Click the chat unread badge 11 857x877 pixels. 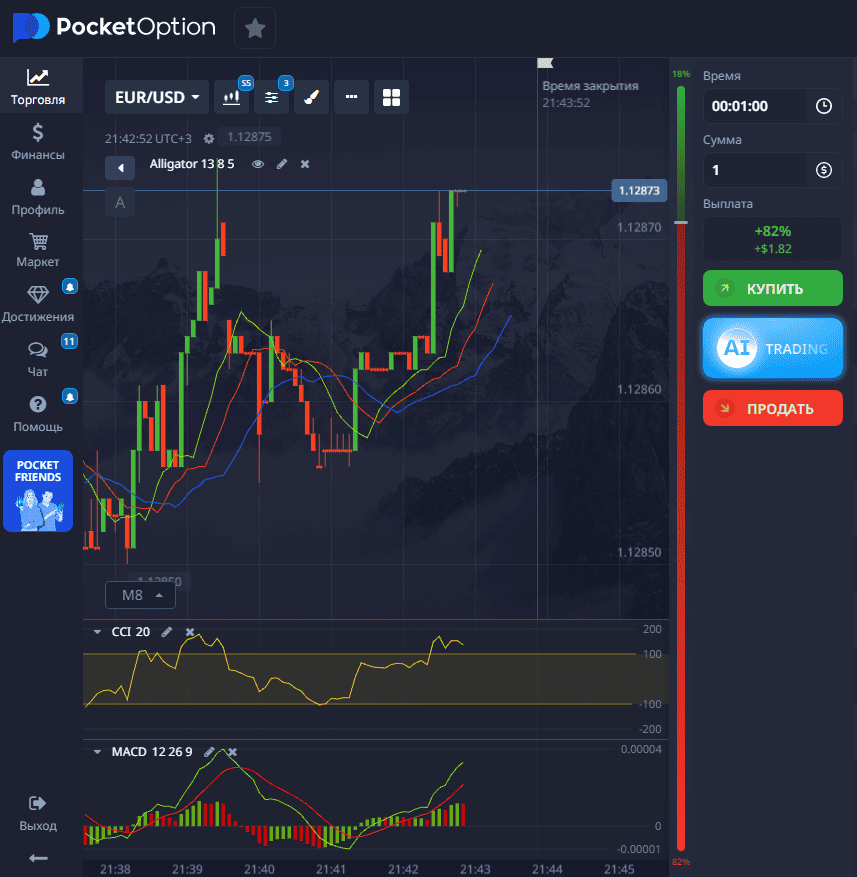coord(69,341)
